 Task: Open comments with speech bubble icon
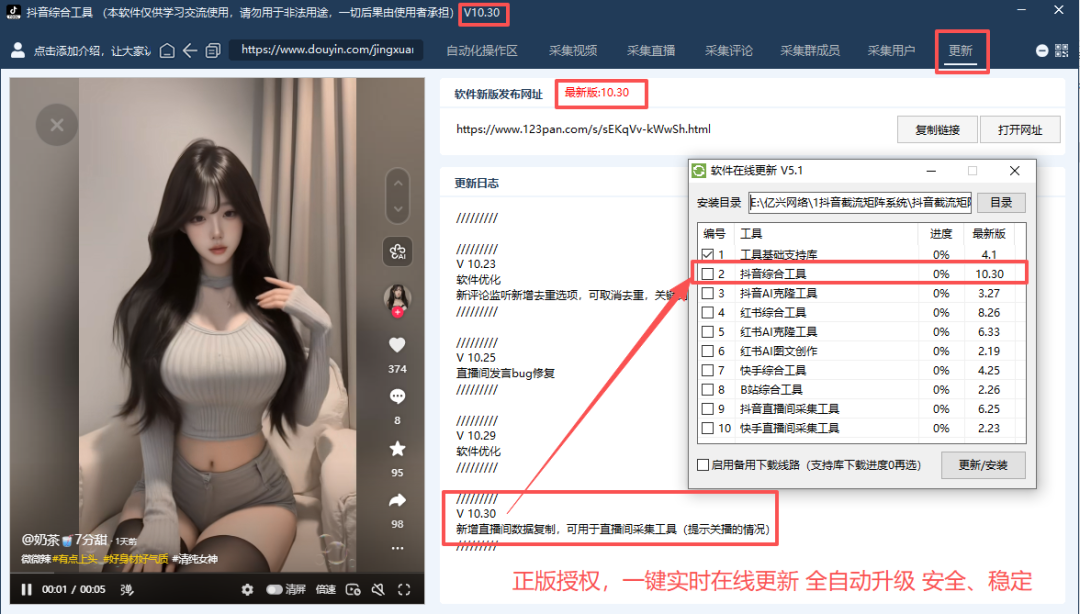click(397, 396)
